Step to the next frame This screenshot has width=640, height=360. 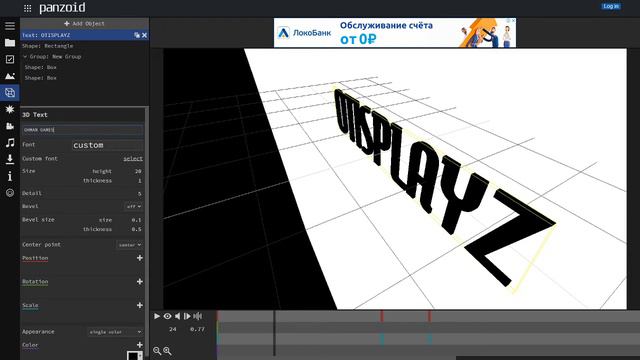point(187,316)
